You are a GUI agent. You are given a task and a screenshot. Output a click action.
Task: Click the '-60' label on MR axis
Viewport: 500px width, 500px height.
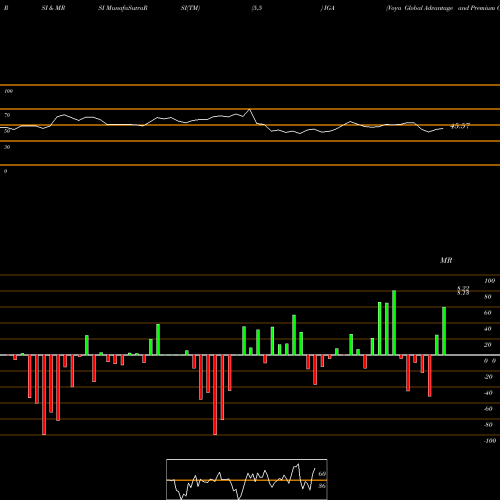[488, 409]
